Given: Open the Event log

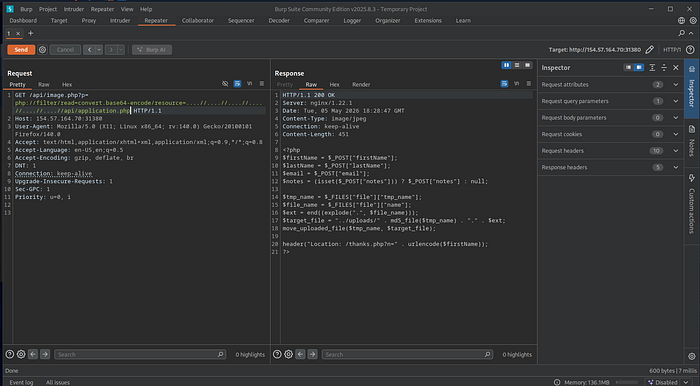Looking at the screenshot, I should pyautogui.click(x=21, y=382).
